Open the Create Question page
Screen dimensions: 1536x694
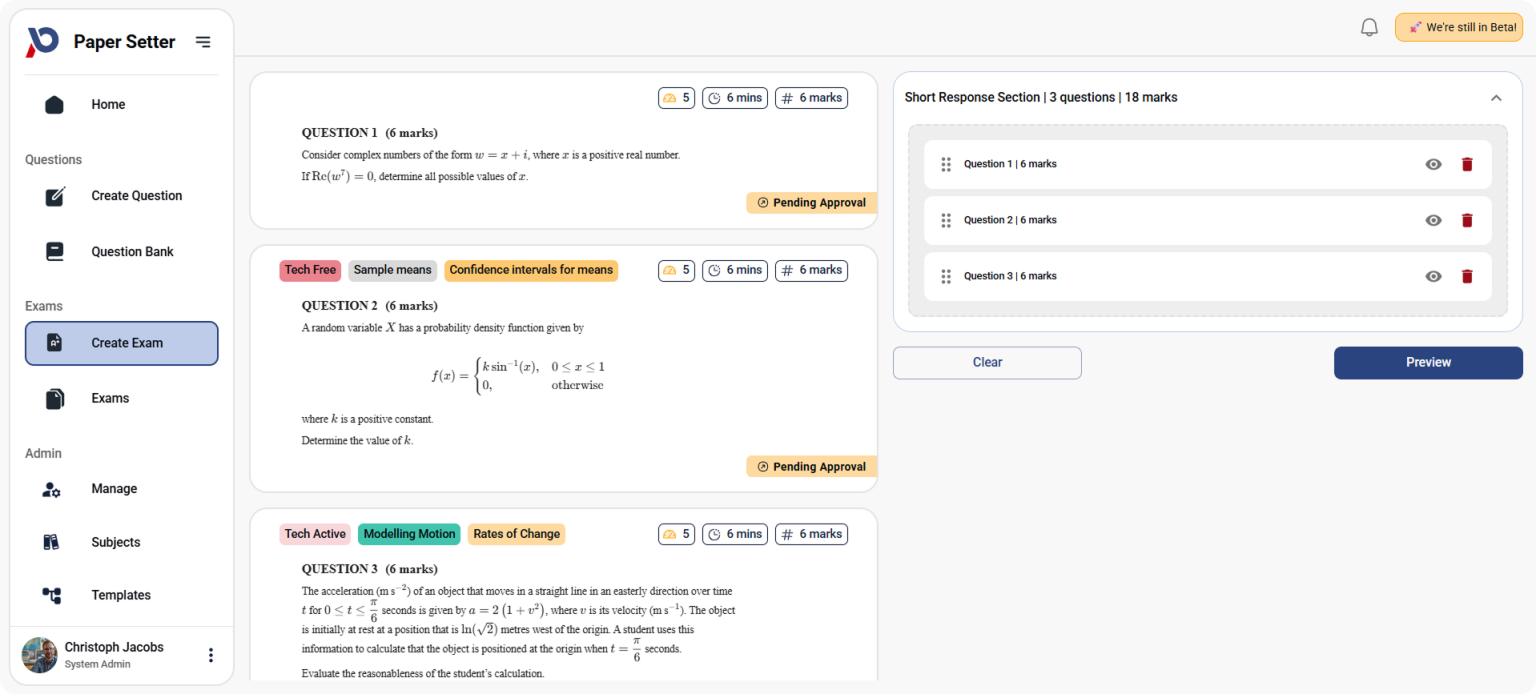(136, 195)
